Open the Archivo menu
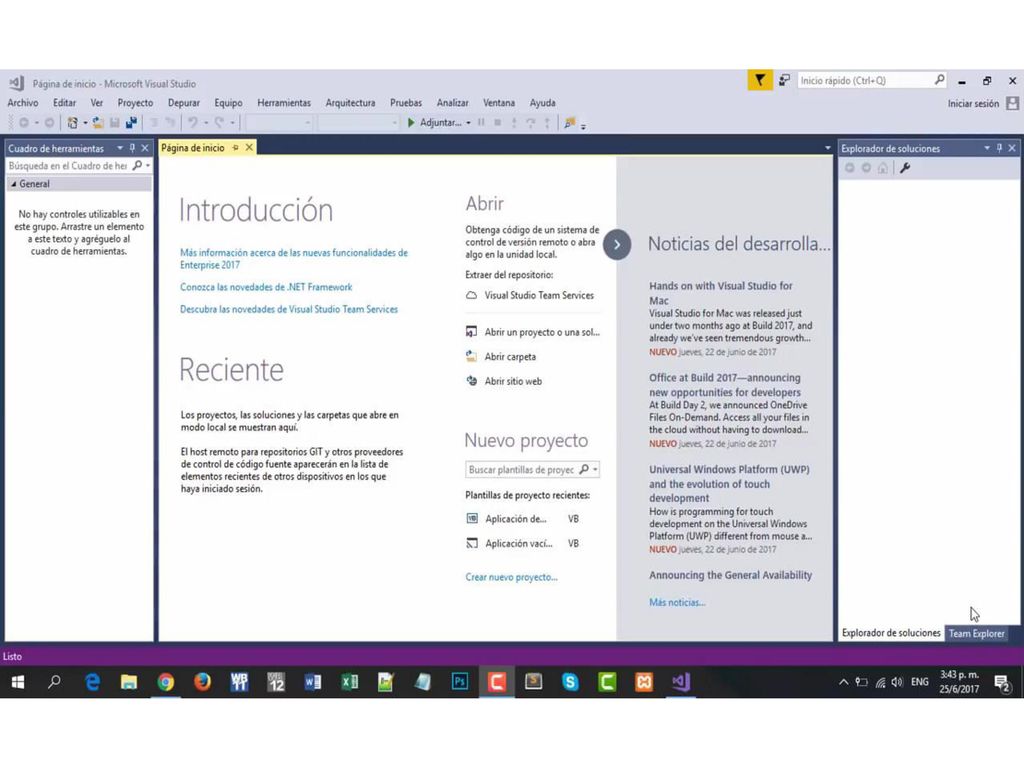 23,103
